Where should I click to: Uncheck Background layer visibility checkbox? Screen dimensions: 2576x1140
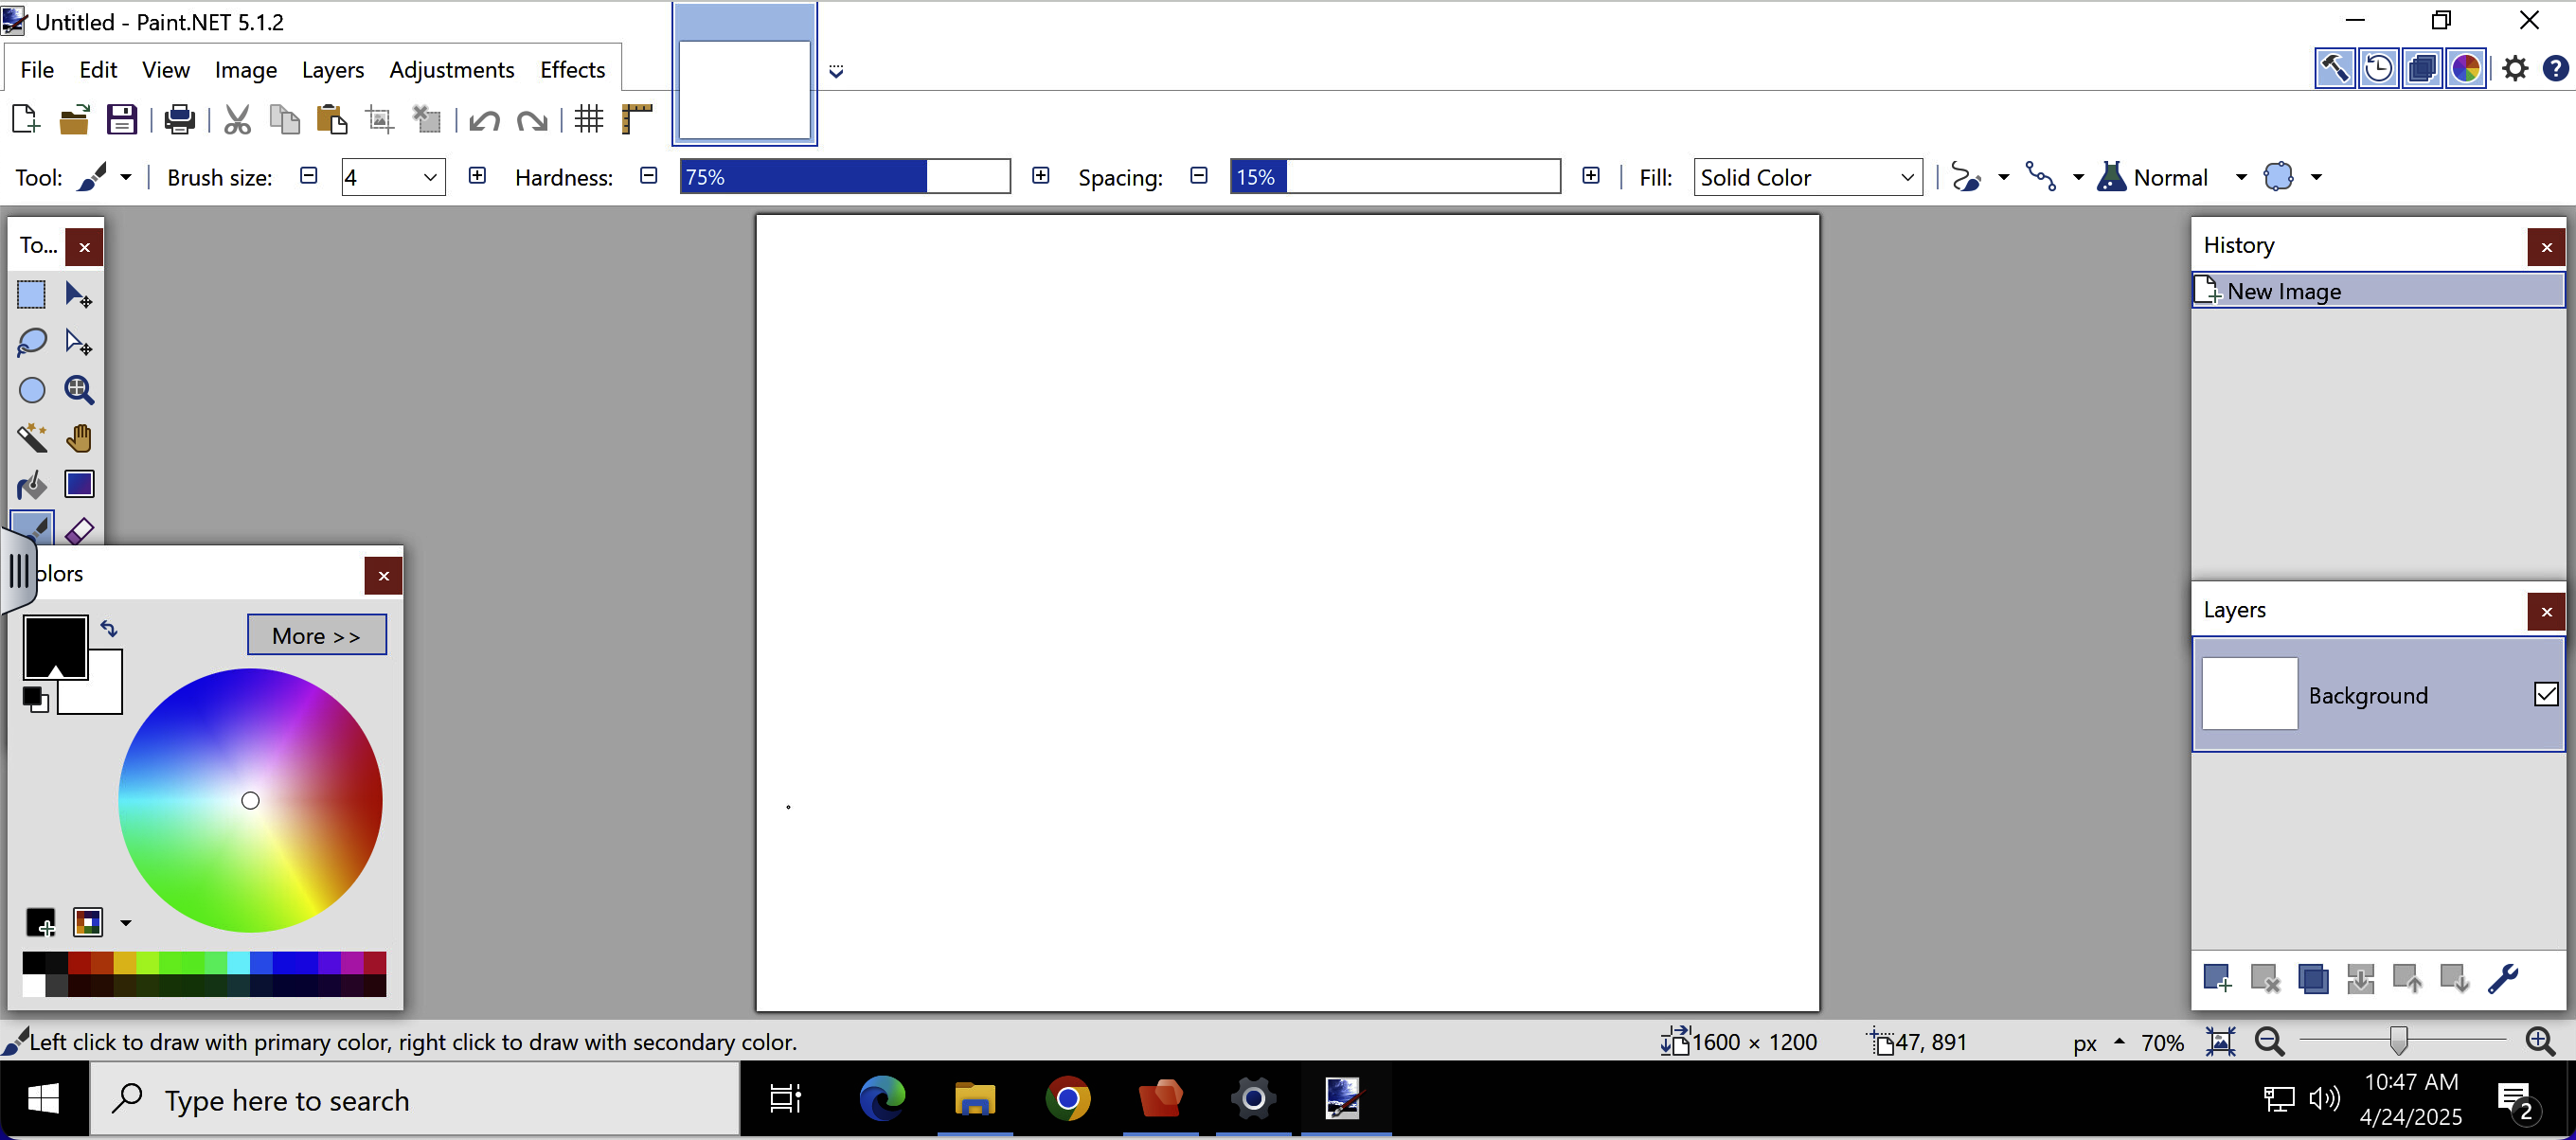coord(2545,694)
